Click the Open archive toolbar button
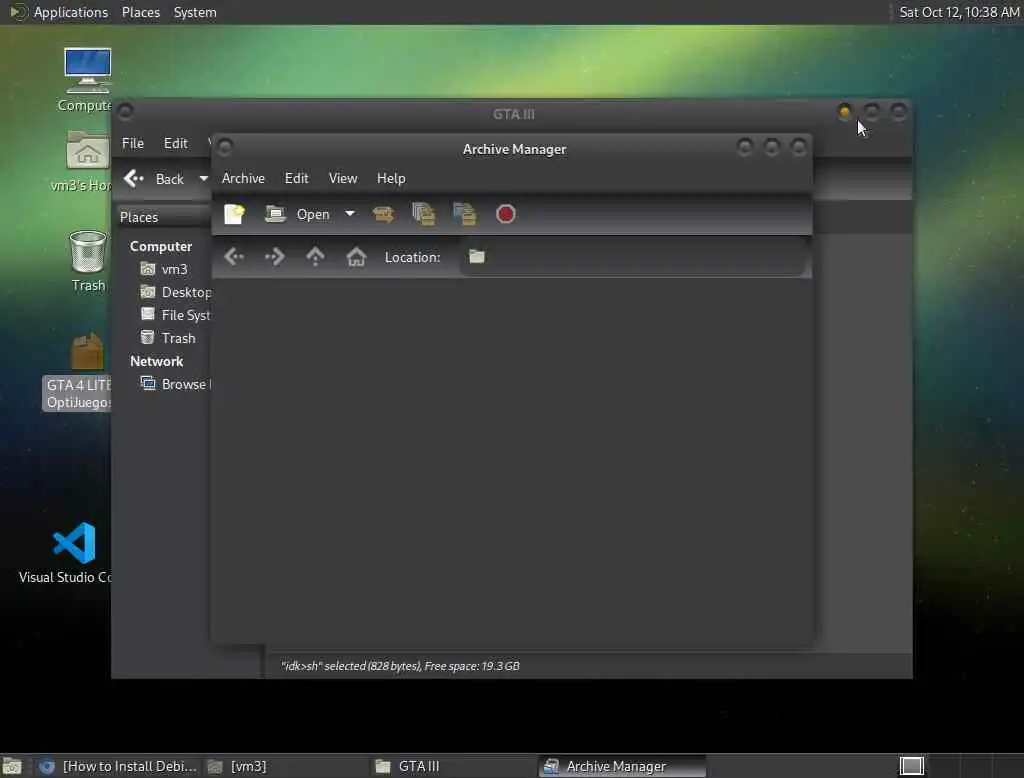Viewport: 1024px width, 778px height. point(298,214)
